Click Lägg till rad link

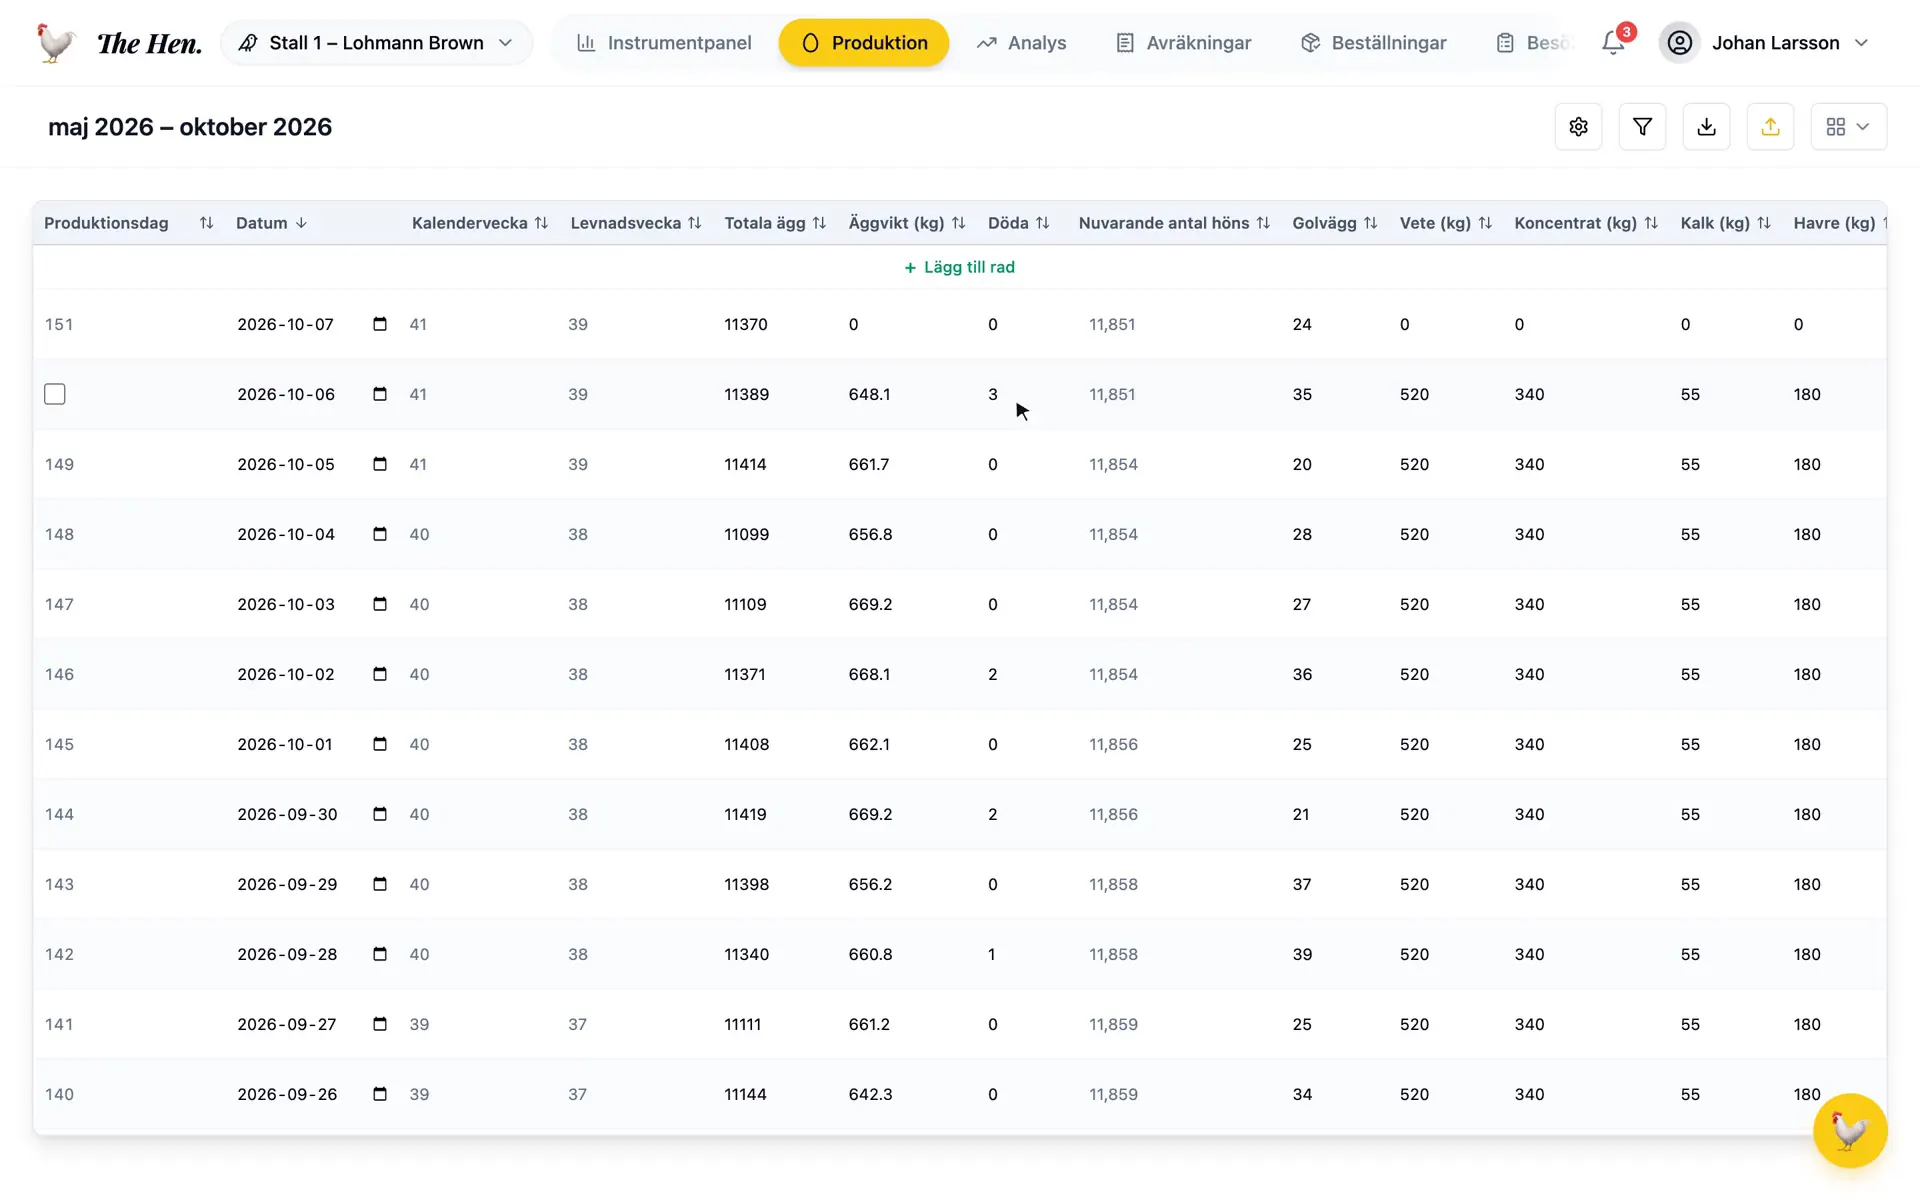pyautogui.click(x=959, y=267)
